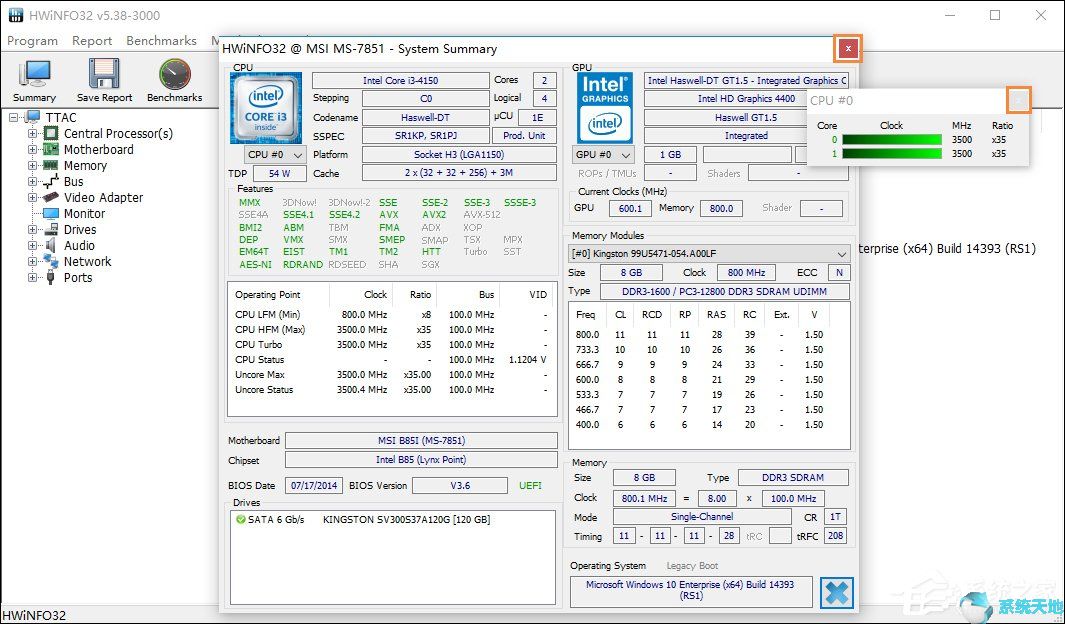The image size is (1065, 624).
Task: Click the BIOS Version V3.6 field
Action: [460, 485]
